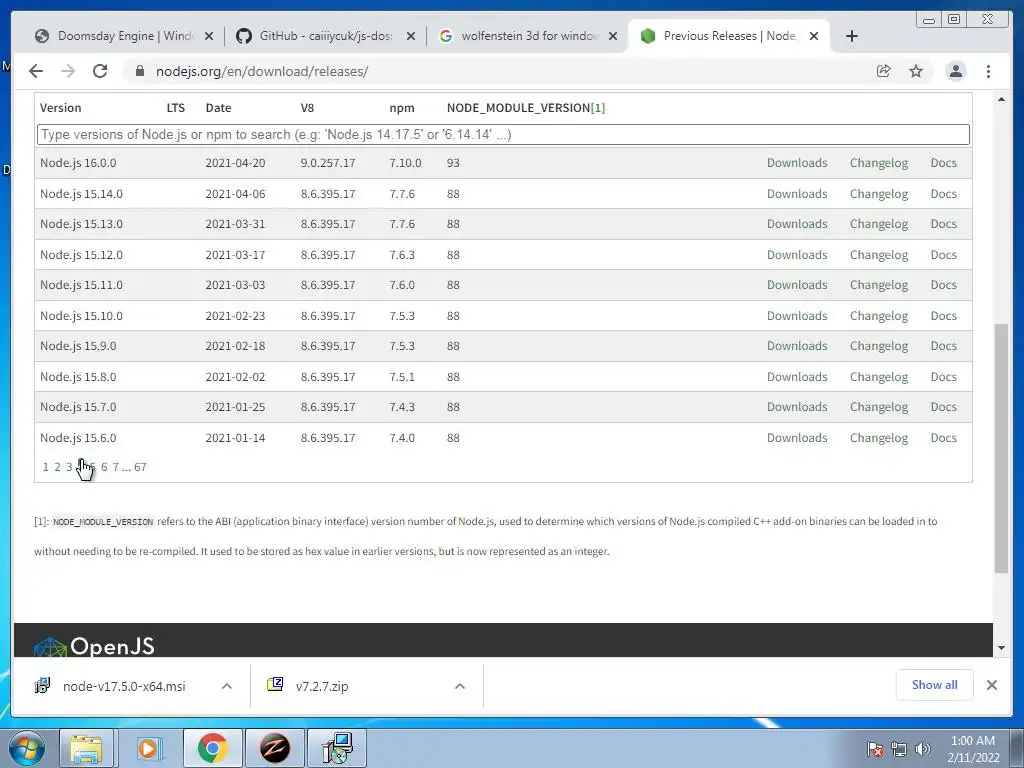Bookmark this page with the star icon
Screen dimensions: 1024x768
click(916, 71)
